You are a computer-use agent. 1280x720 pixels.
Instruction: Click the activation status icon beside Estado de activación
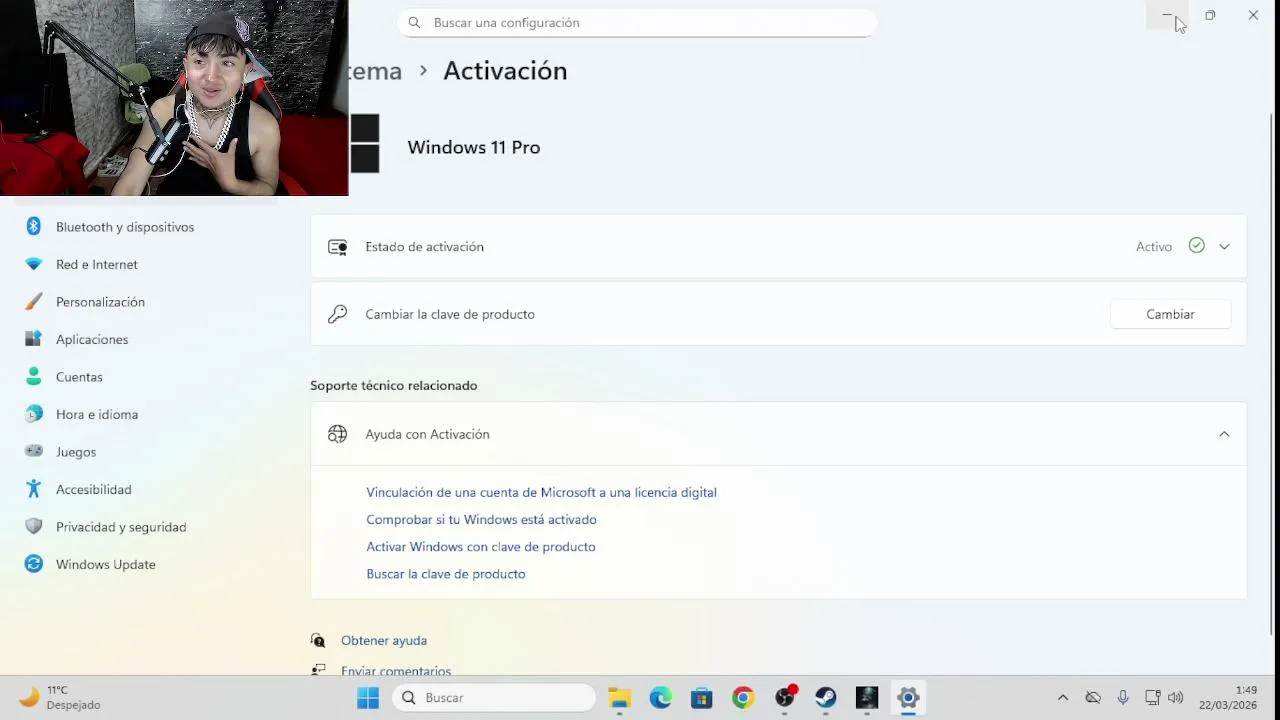[338, 247]
